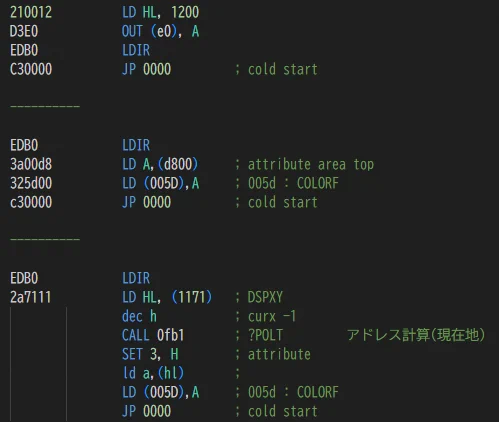The width and height of the screenshot is (499, 422).
Task: Select the instruction CALL 0fb1
Action: coord(153,335)
